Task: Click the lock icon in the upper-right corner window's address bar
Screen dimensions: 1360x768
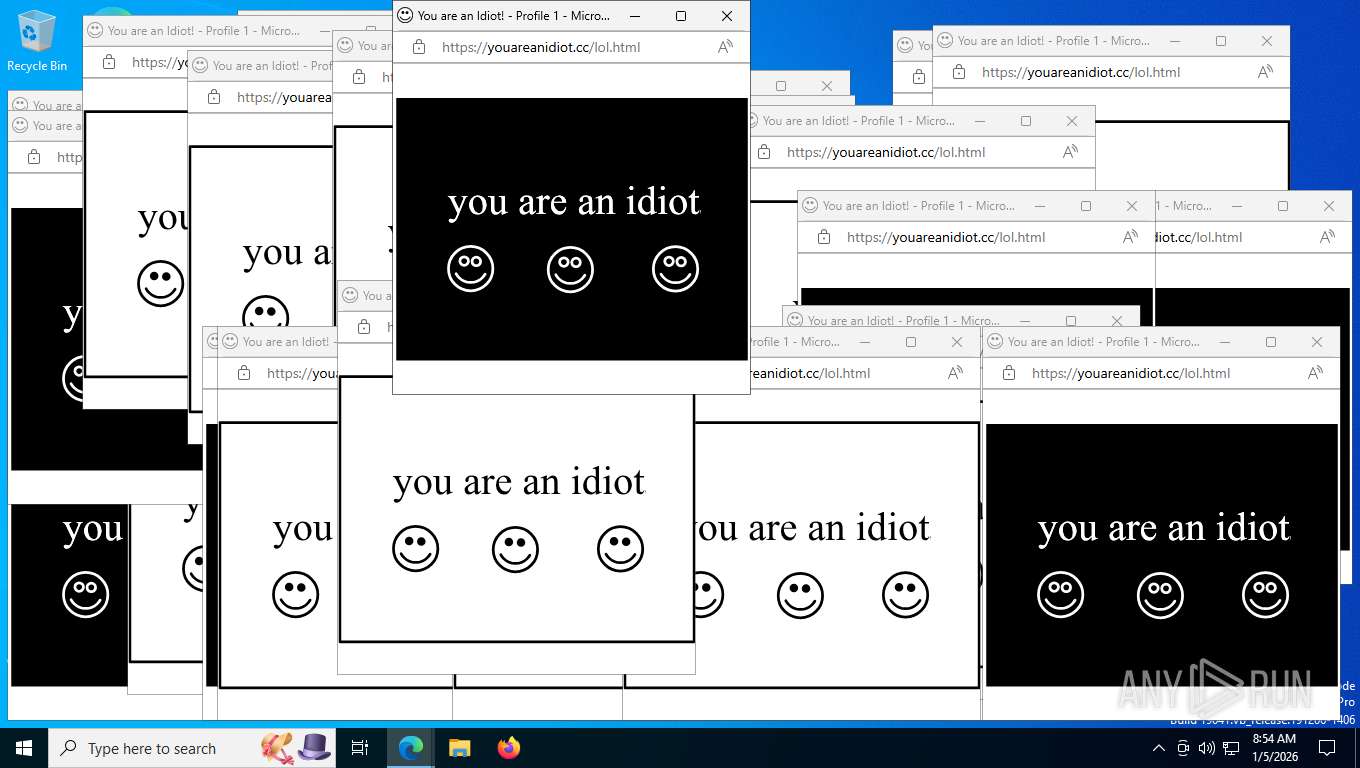Action: 959,72
